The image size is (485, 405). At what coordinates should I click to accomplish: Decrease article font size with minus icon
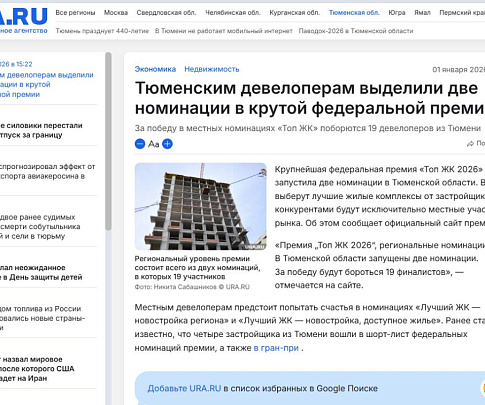140,144
